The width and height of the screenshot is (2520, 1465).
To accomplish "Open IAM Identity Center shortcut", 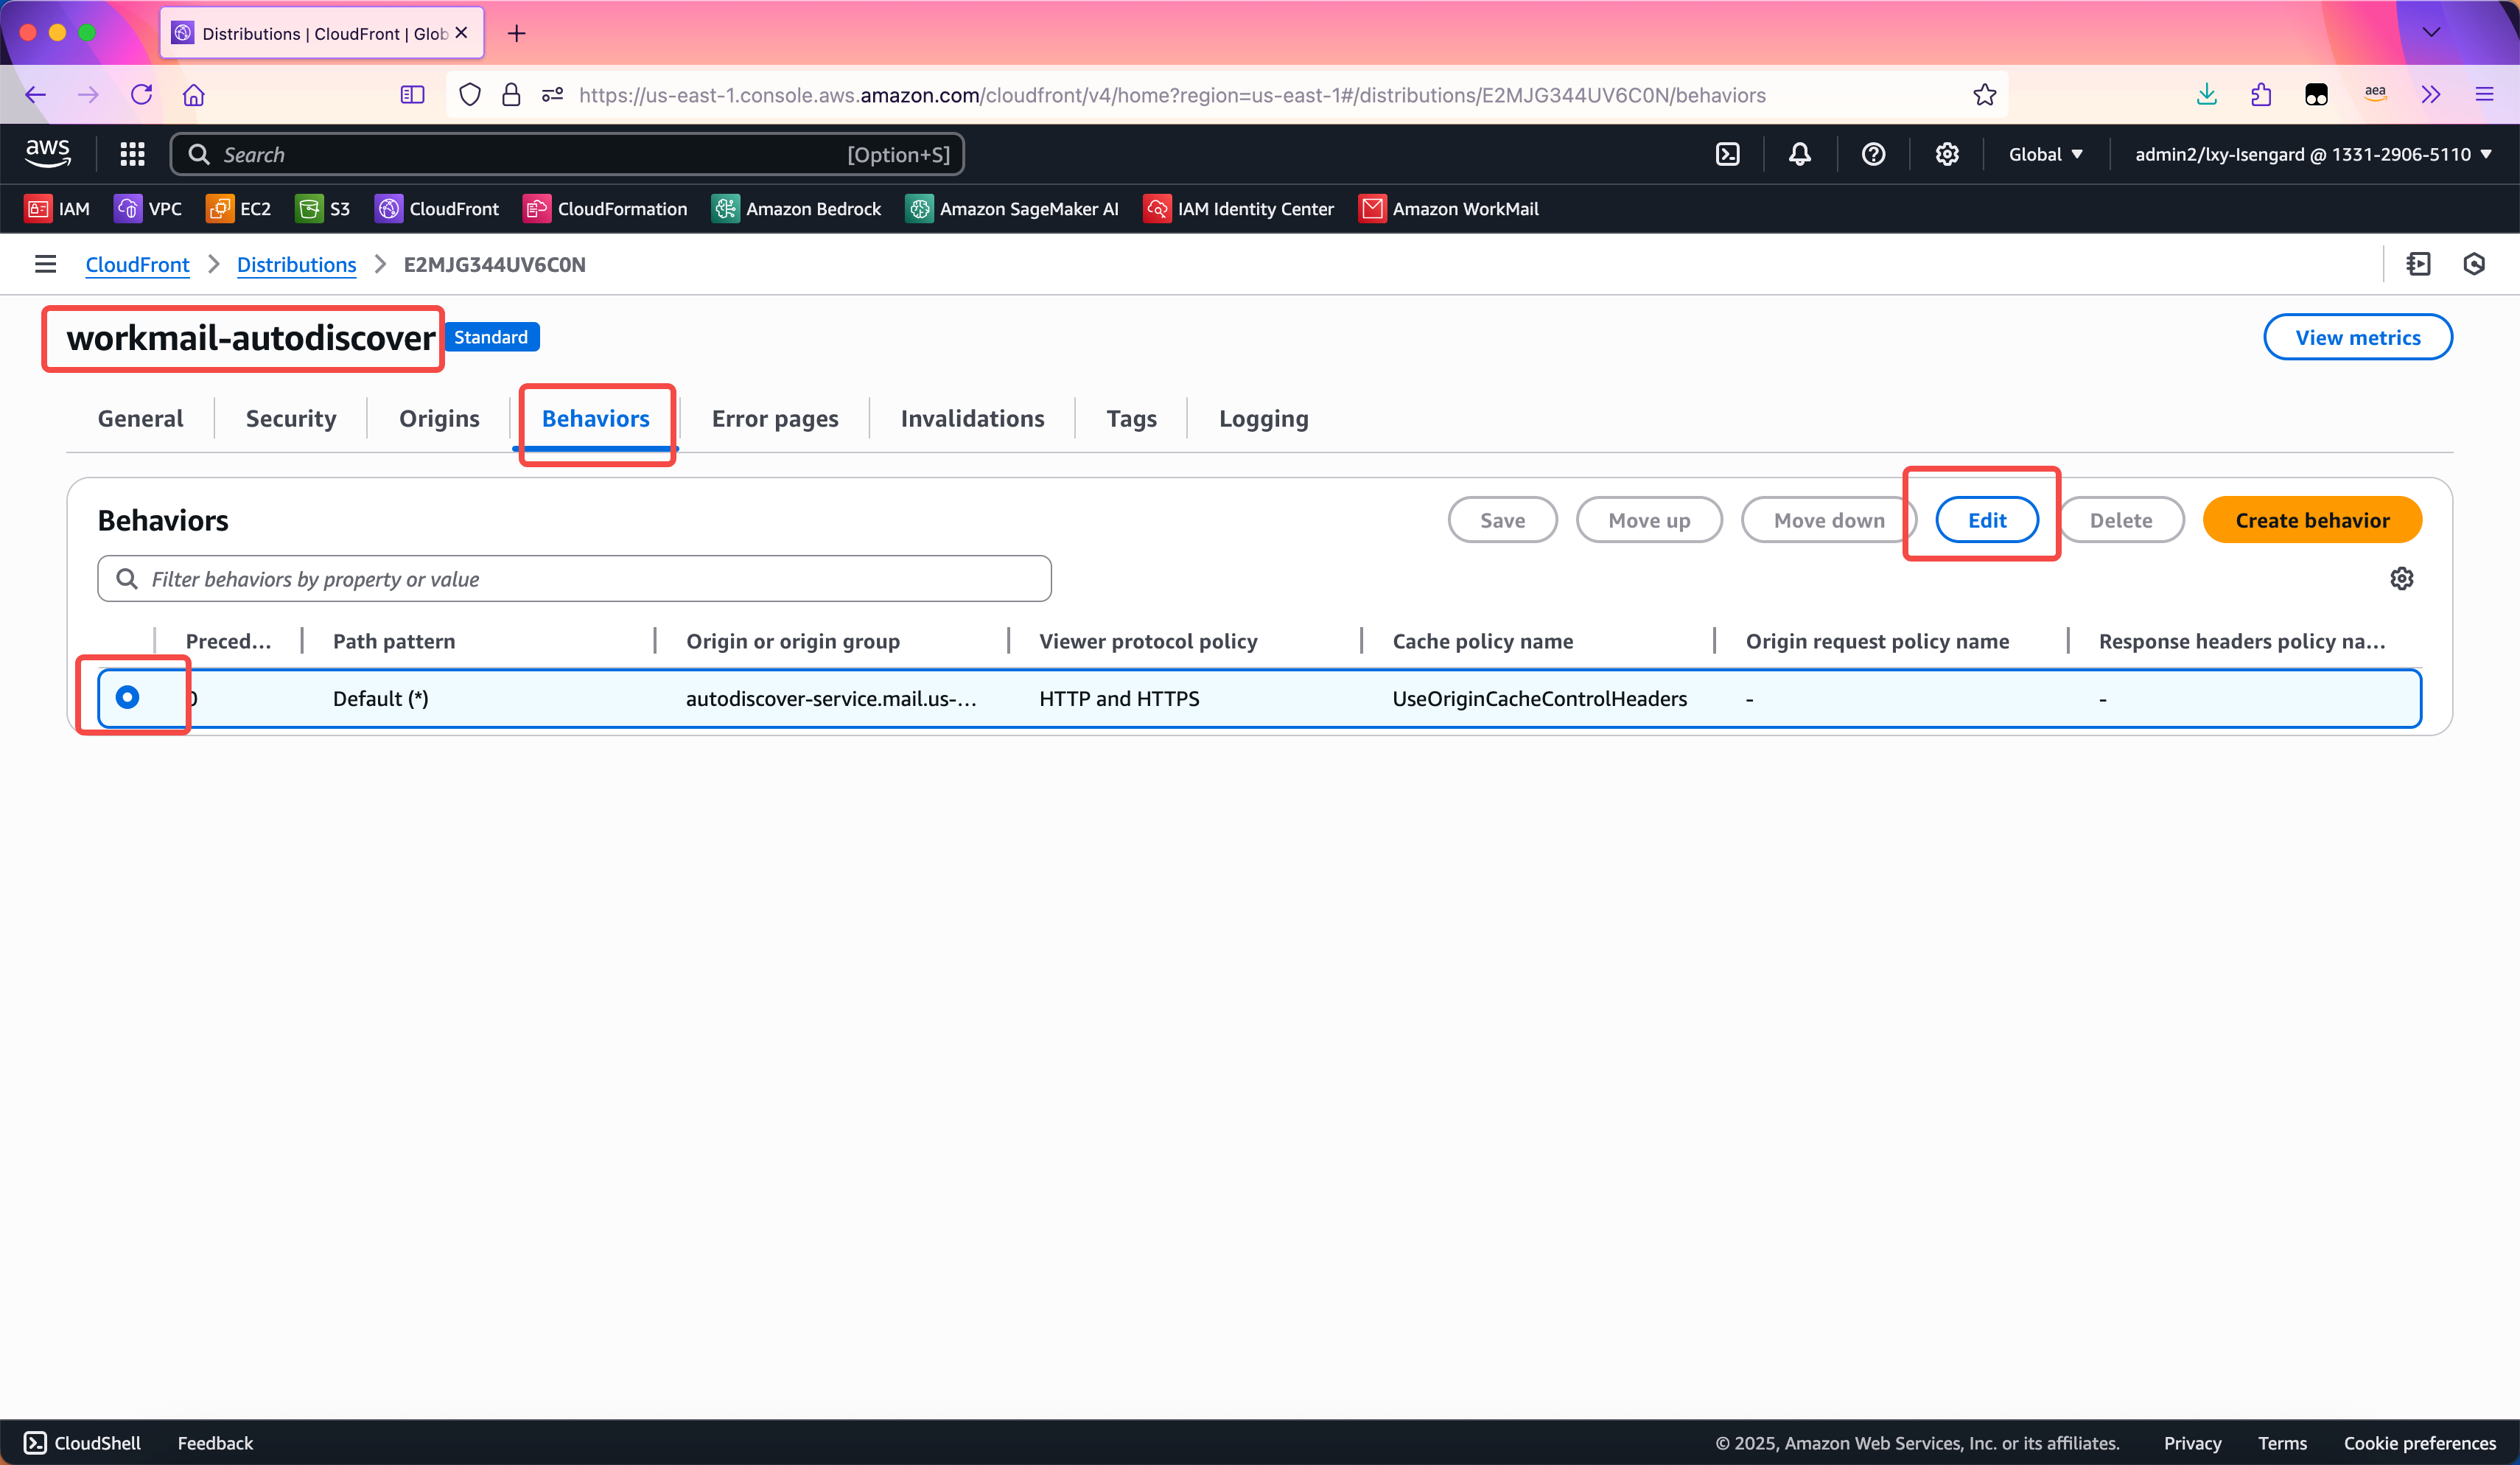I will [1238, 208].
